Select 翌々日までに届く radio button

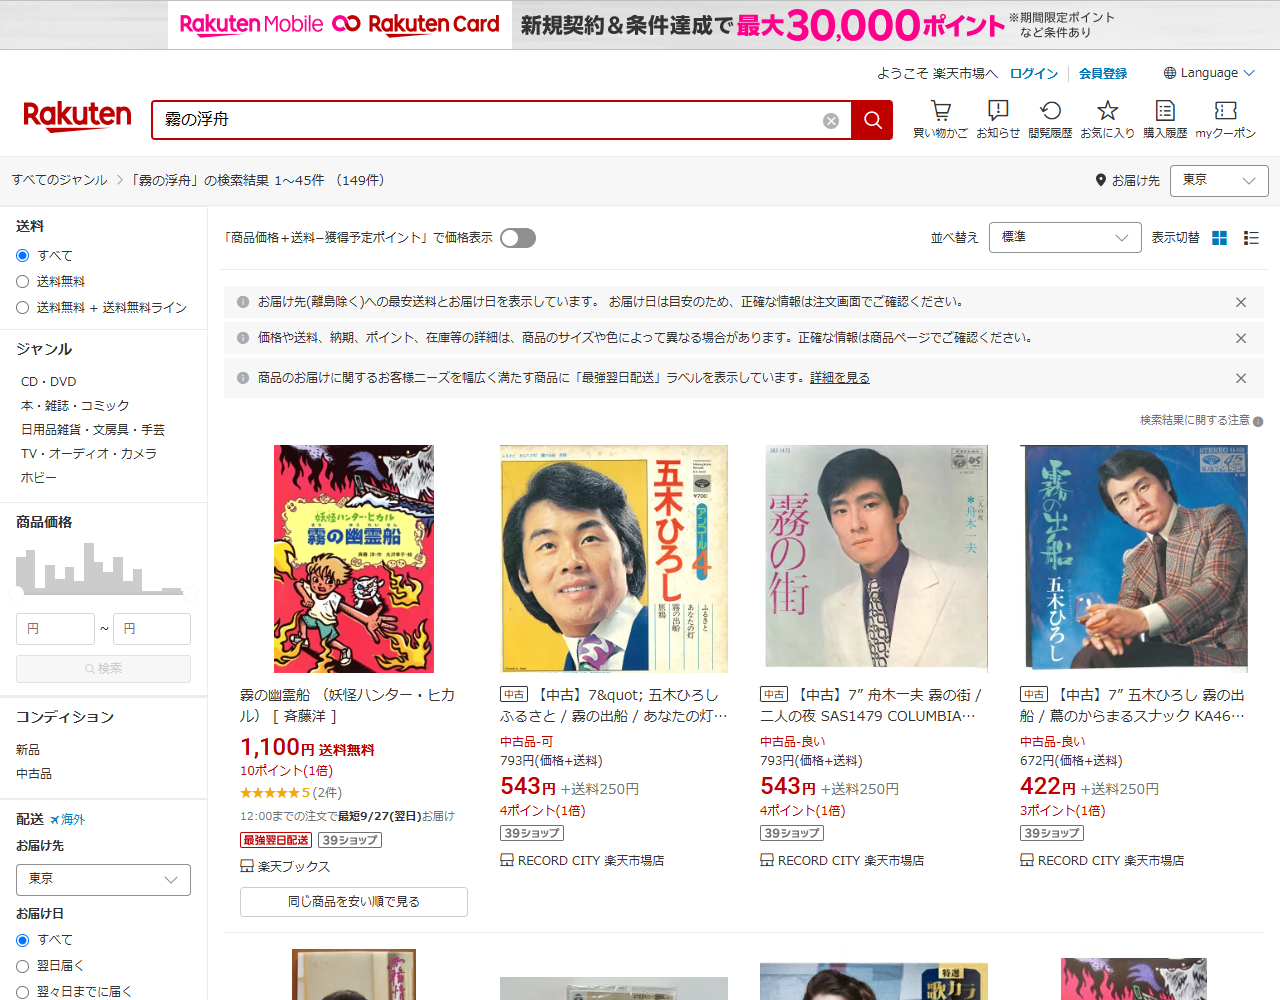click(22, 992)
